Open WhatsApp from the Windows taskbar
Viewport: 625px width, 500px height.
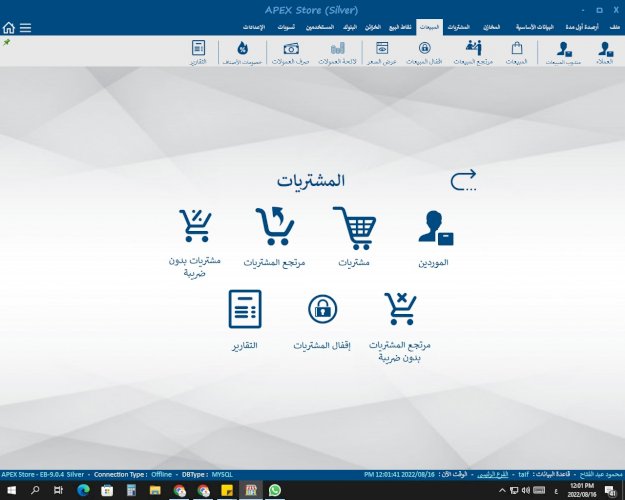click(275, 490)
